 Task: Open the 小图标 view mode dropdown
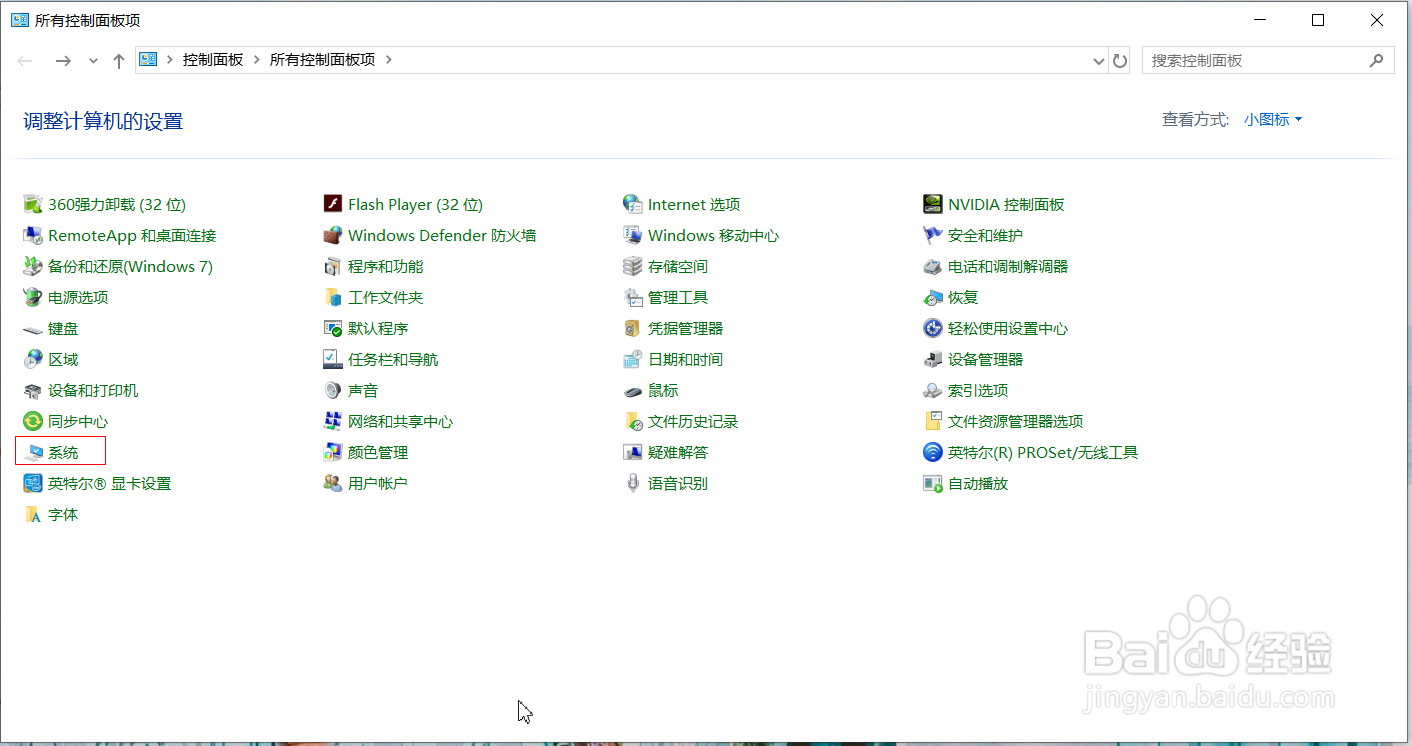[1273, 119]
